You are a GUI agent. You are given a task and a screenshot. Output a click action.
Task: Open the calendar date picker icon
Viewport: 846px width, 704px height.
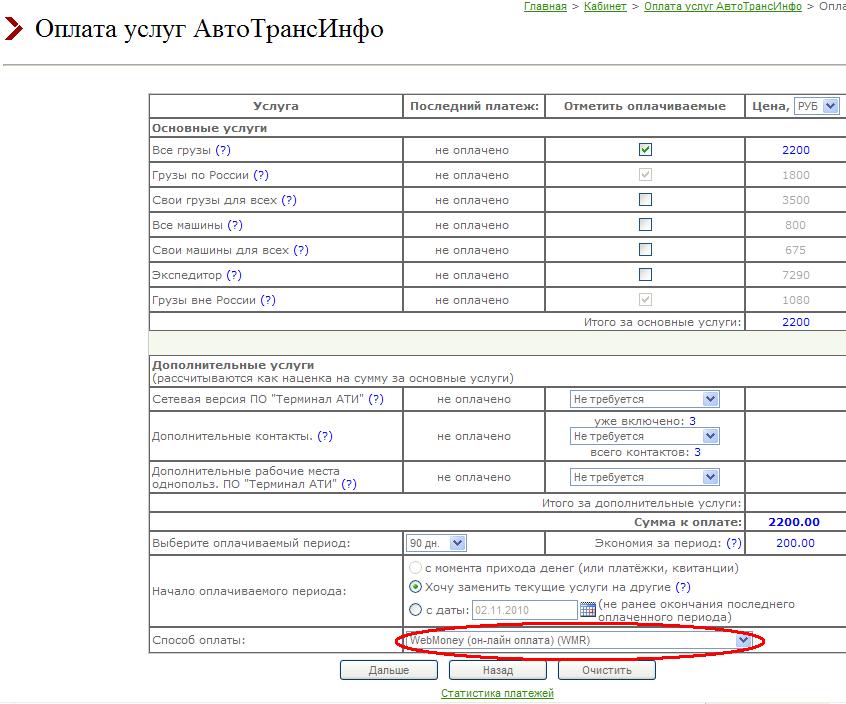click(588, 610)
